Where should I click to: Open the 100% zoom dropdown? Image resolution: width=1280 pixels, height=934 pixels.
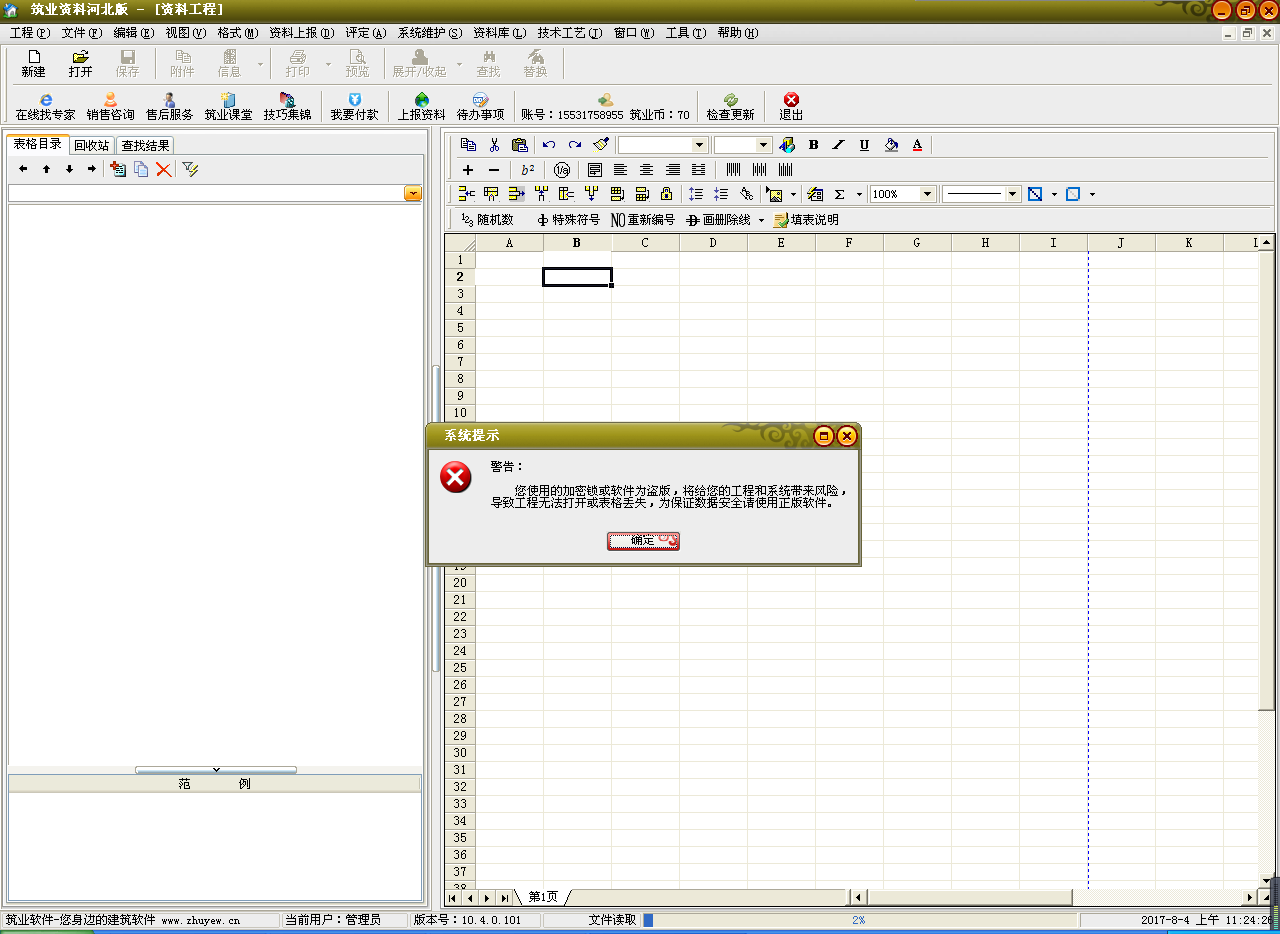(x=927, y=194)
